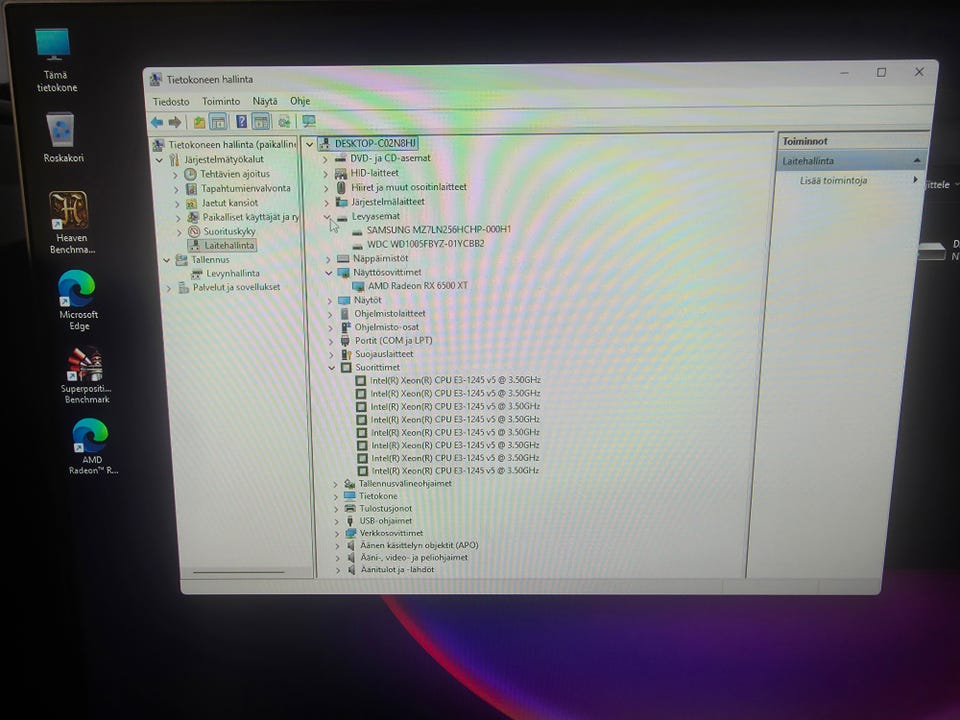This screenshot has height=720, width=960.
Task: Select AMD Radeon RX 6500 XT adapter
Action: (418, 286)
